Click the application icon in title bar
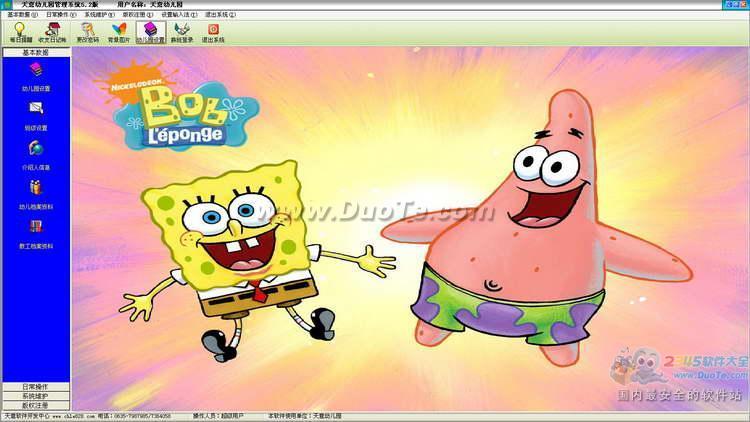Screen dimensions: 750x422 tap(7, 4)
